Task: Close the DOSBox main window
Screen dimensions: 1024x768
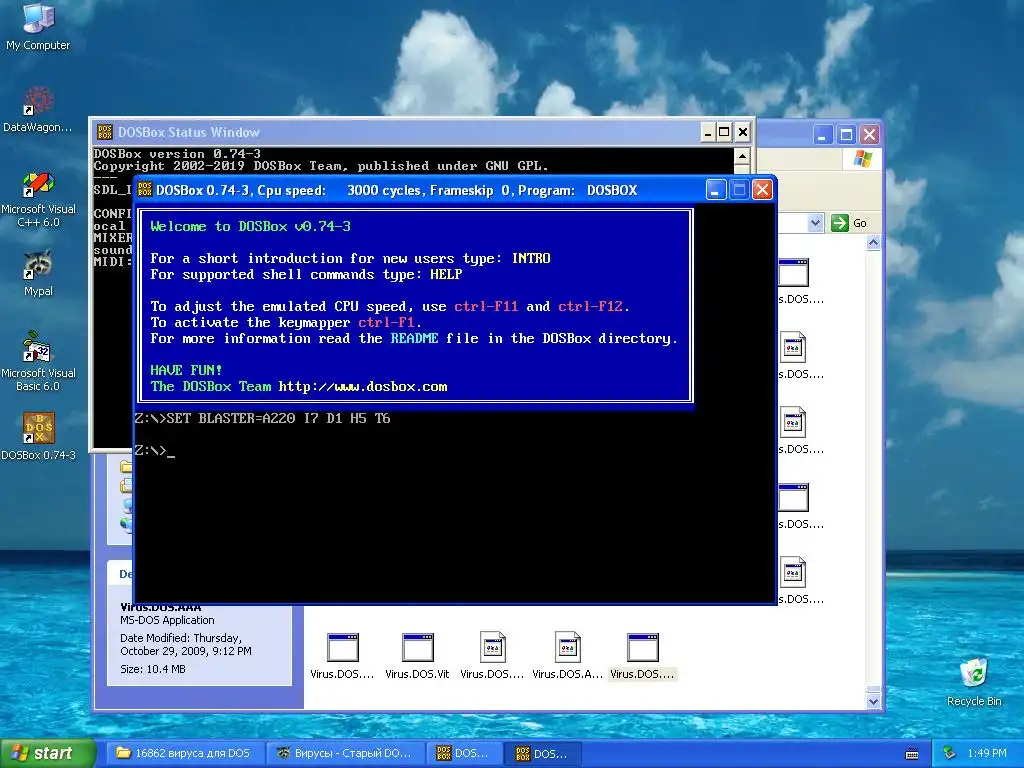Action: [762, 190]
